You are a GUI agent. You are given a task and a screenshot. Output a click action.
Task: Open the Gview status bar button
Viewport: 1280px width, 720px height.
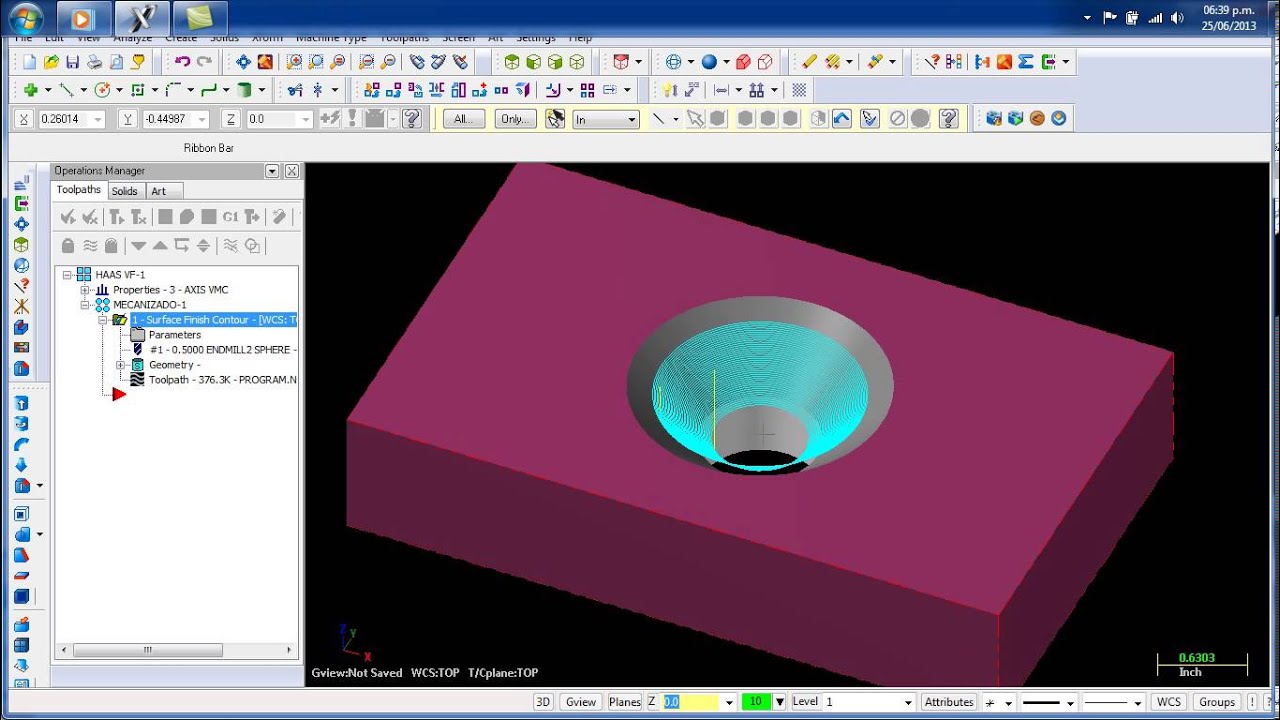pos(580,702)
